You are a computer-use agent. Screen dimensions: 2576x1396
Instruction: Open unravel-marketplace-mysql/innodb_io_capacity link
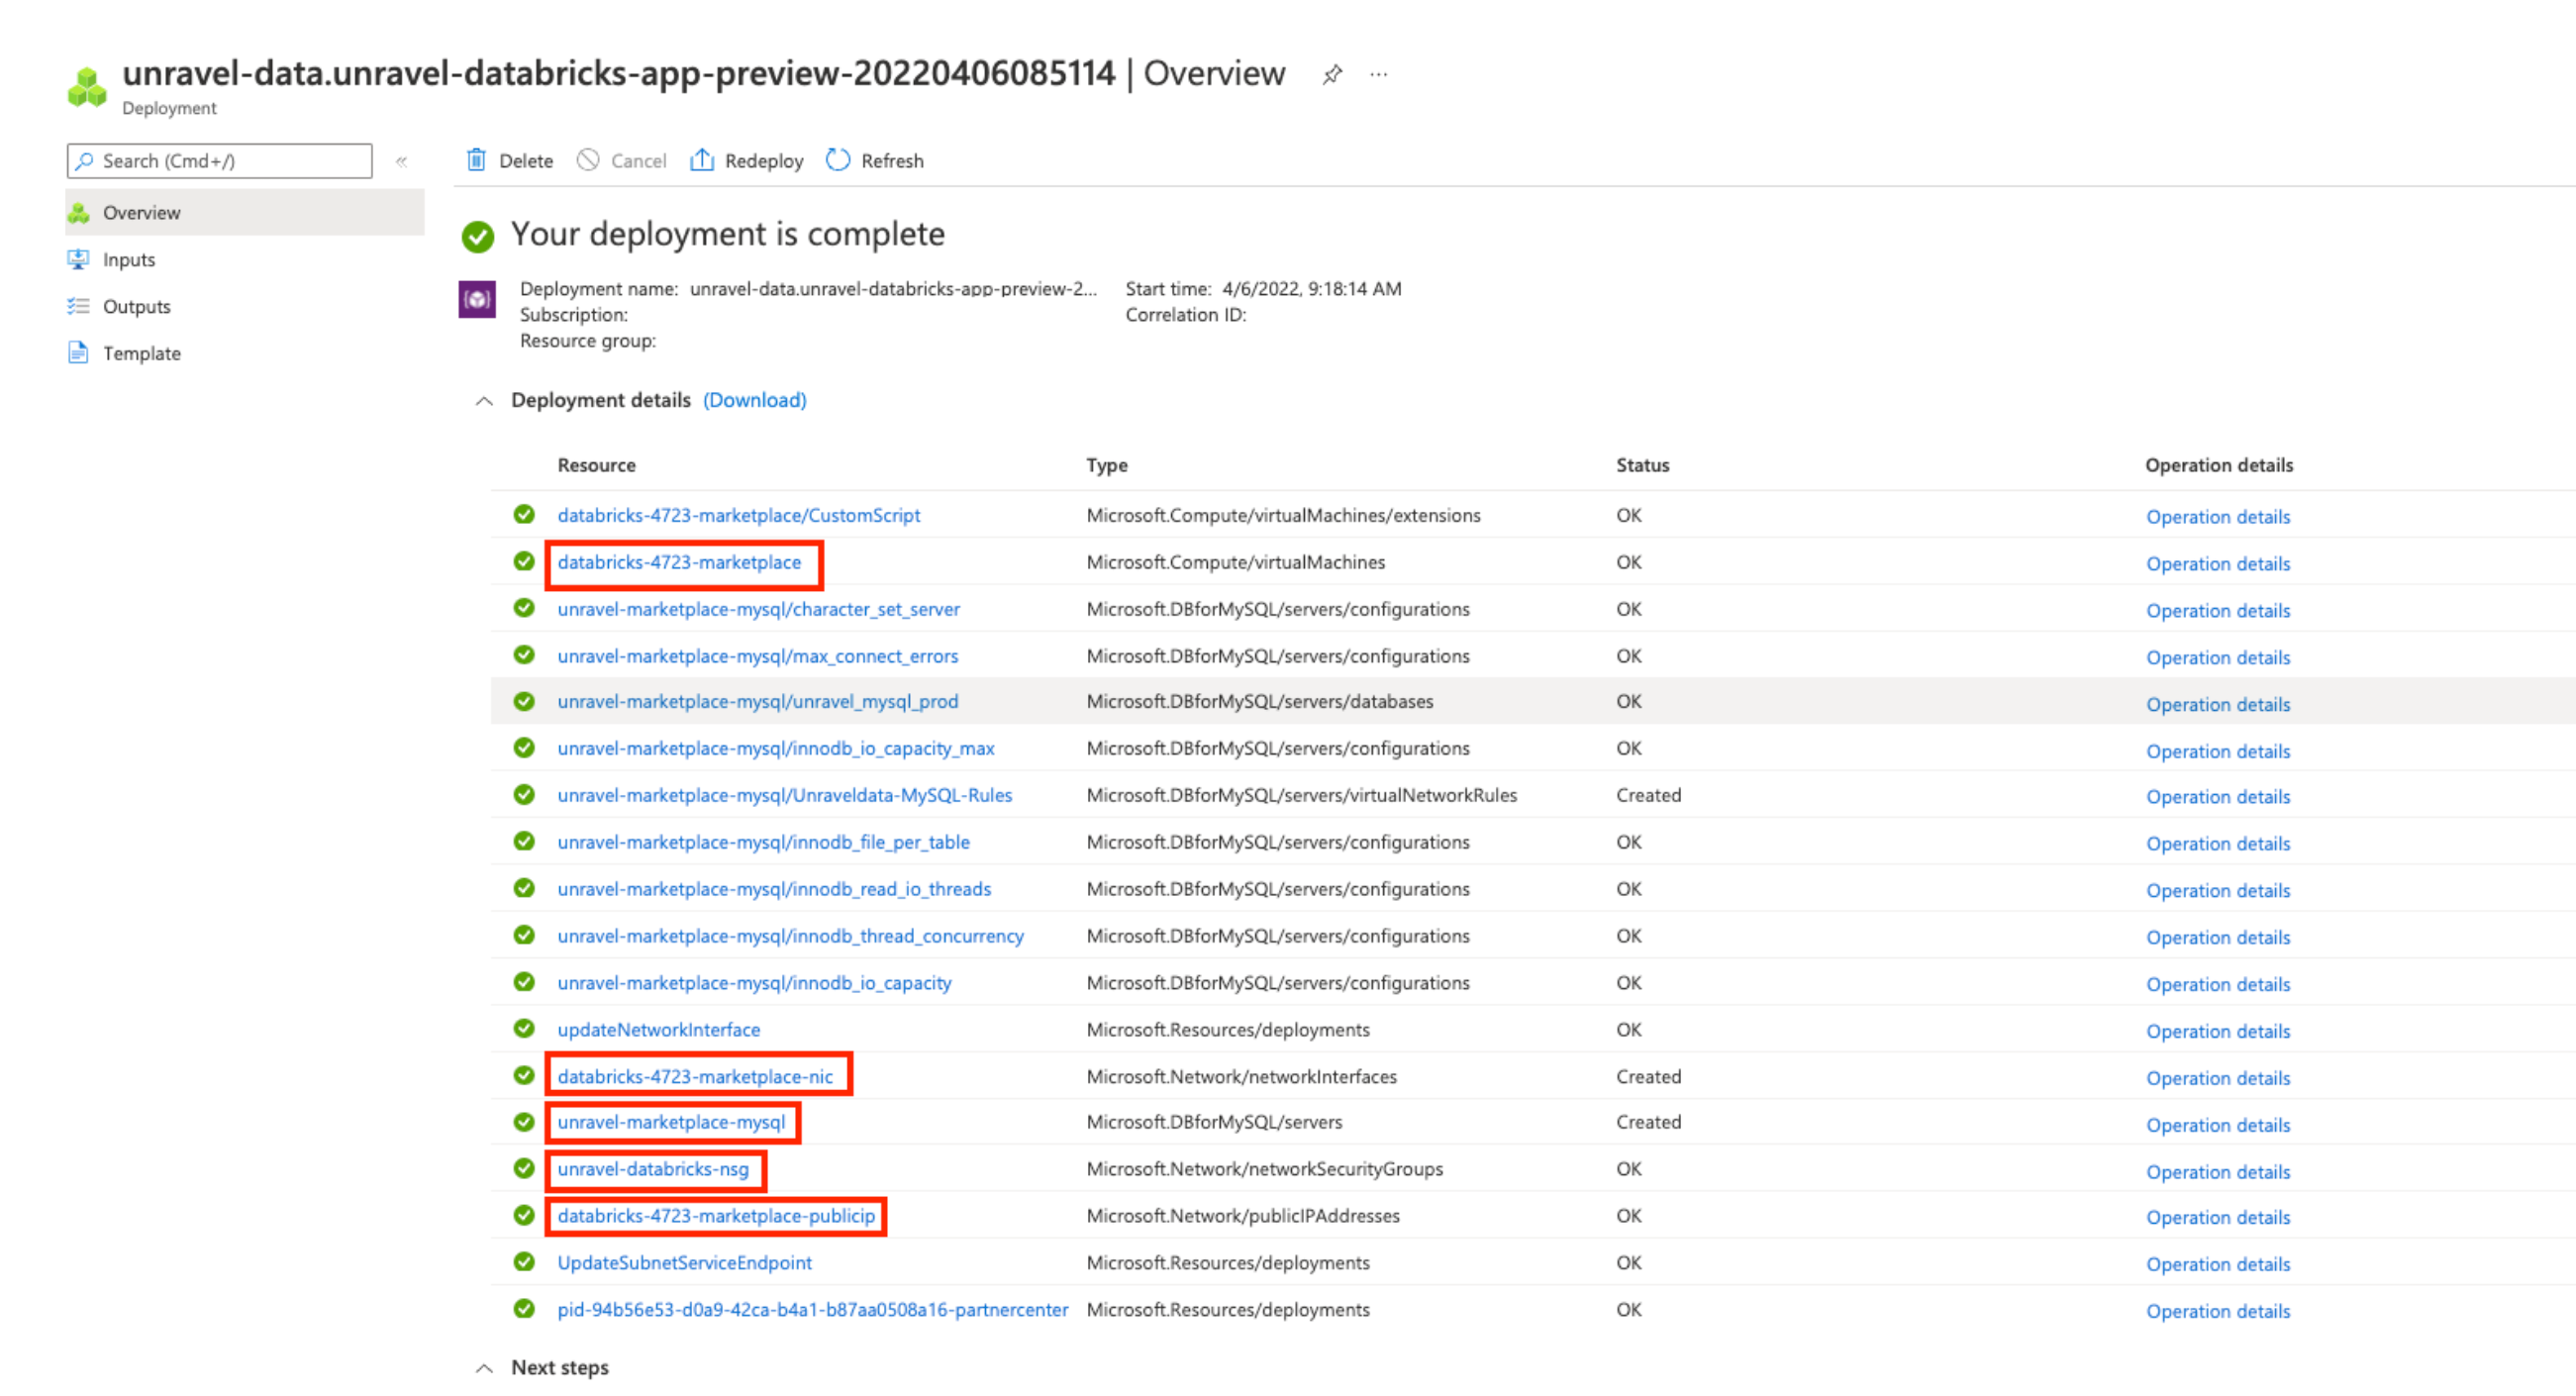click(x=754, y=983)
